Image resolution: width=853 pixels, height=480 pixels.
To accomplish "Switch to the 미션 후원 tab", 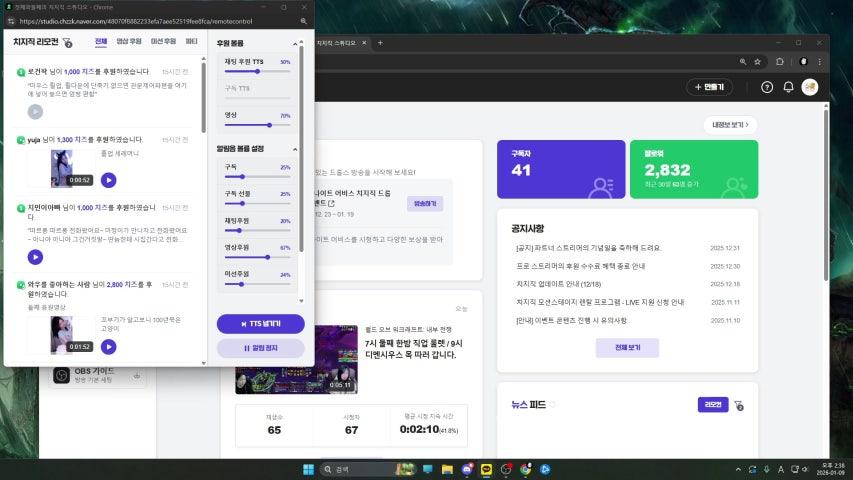I will [163, 41].
